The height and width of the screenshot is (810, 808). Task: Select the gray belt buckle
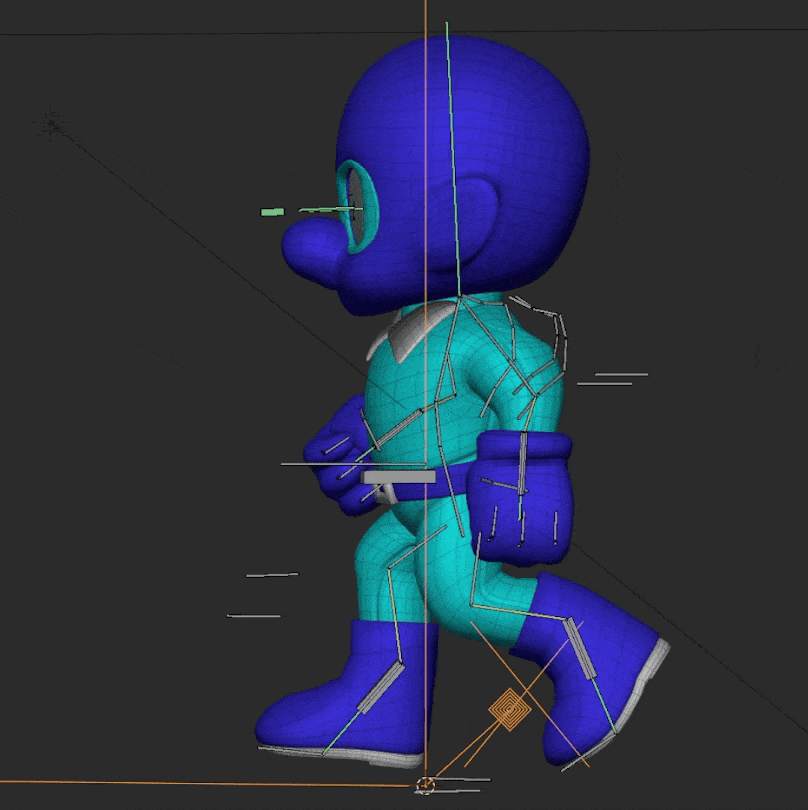click(x=399, y=478)
